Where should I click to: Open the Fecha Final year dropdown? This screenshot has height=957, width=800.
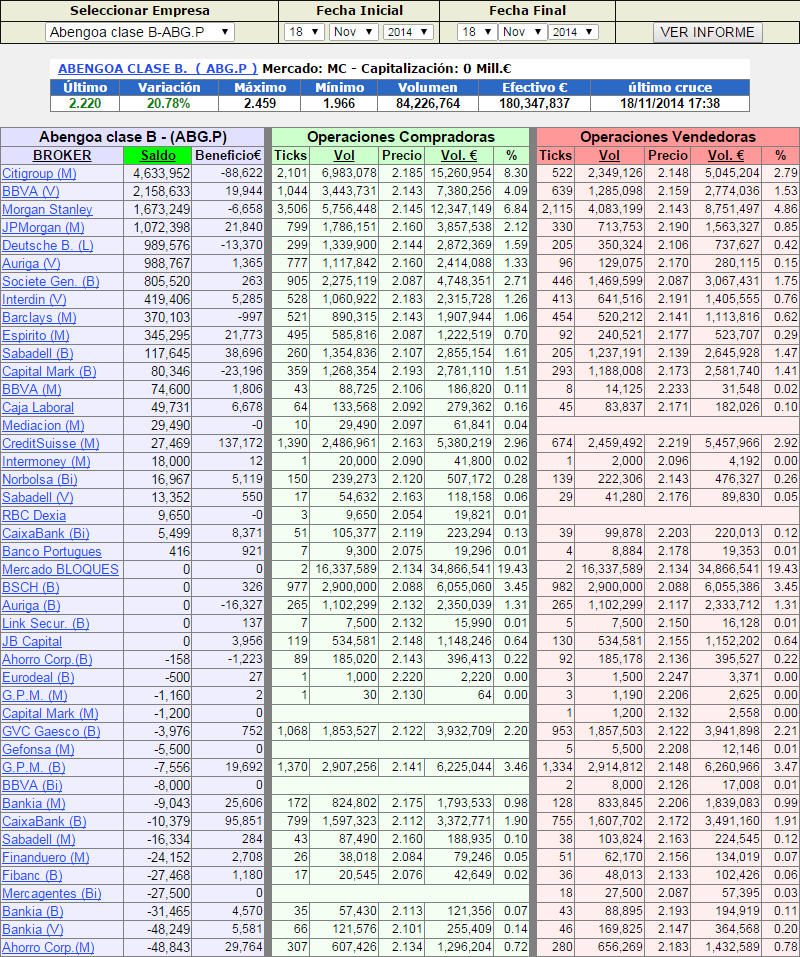(573, 32)
